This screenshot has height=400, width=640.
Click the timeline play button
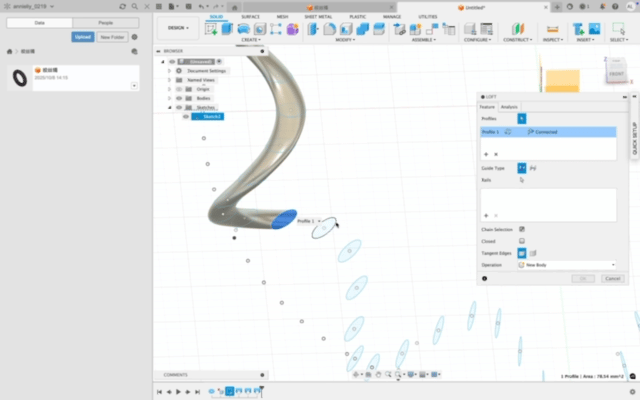178,392
